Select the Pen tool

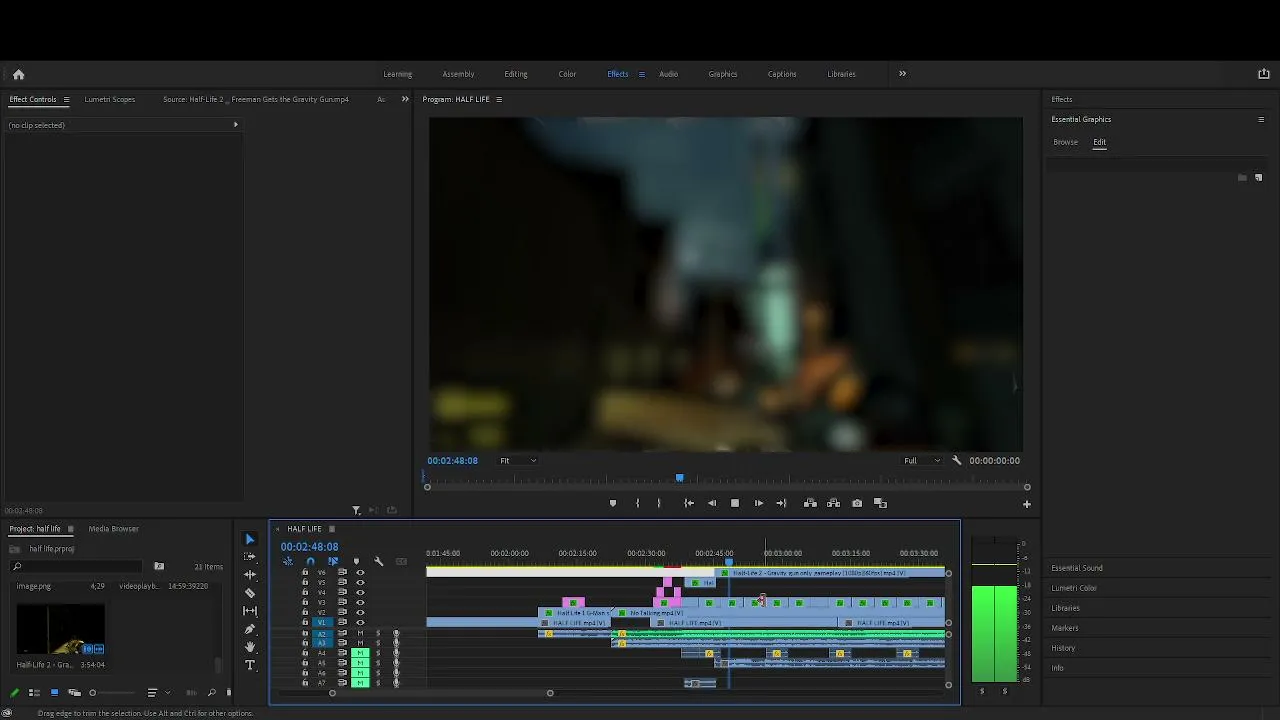click(x=250, y=629)
